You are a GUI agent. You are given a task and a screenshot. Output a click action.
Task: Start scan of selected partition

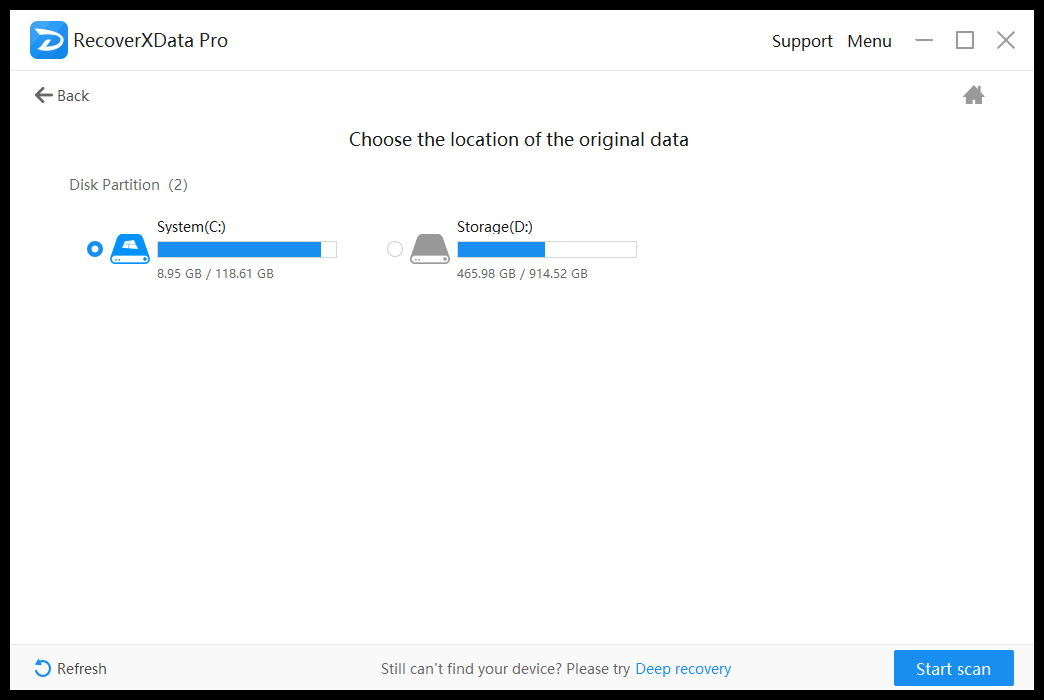click(953, 668)
